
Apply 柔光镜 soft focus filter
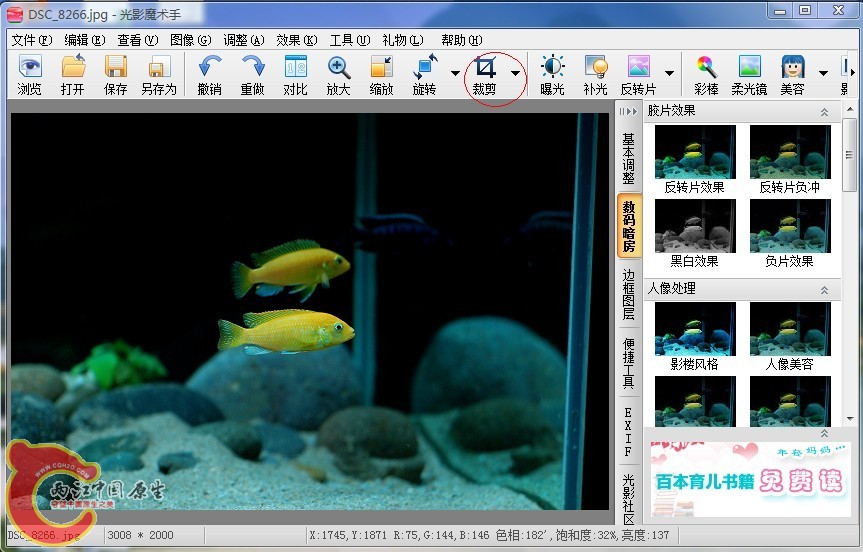point(749,75)
